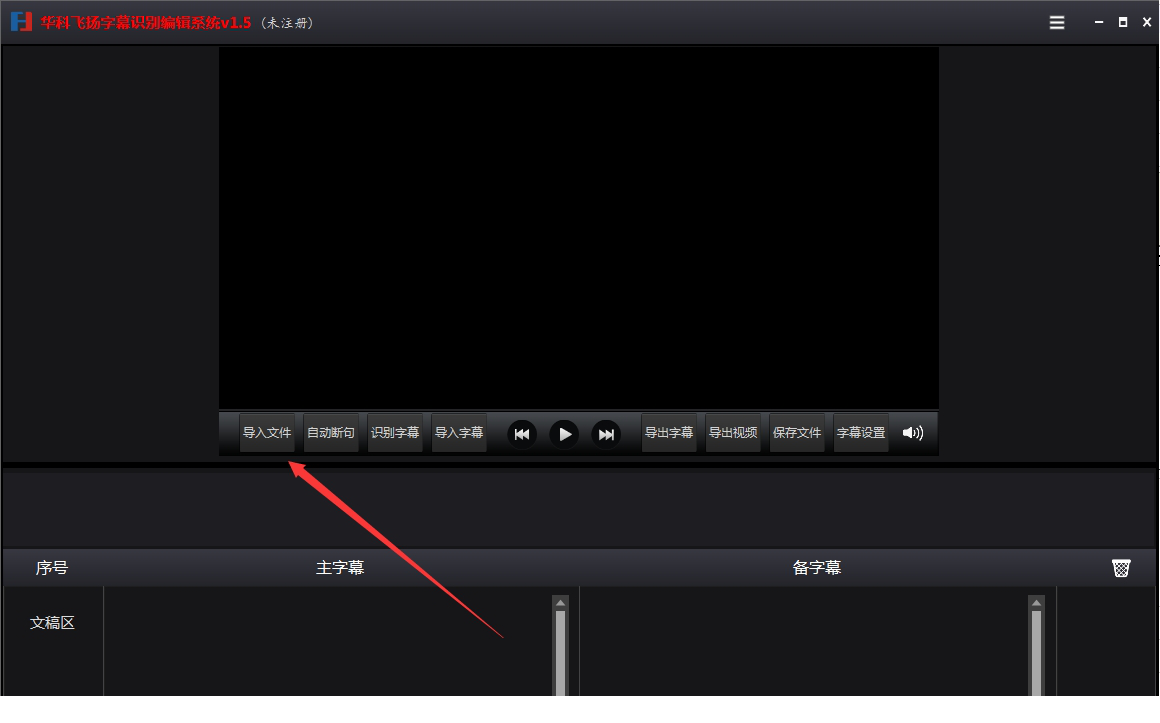Start 识别字幕 subtitle recognition
The height and width of the screenshot is (723, 1160).
[395, 433]
